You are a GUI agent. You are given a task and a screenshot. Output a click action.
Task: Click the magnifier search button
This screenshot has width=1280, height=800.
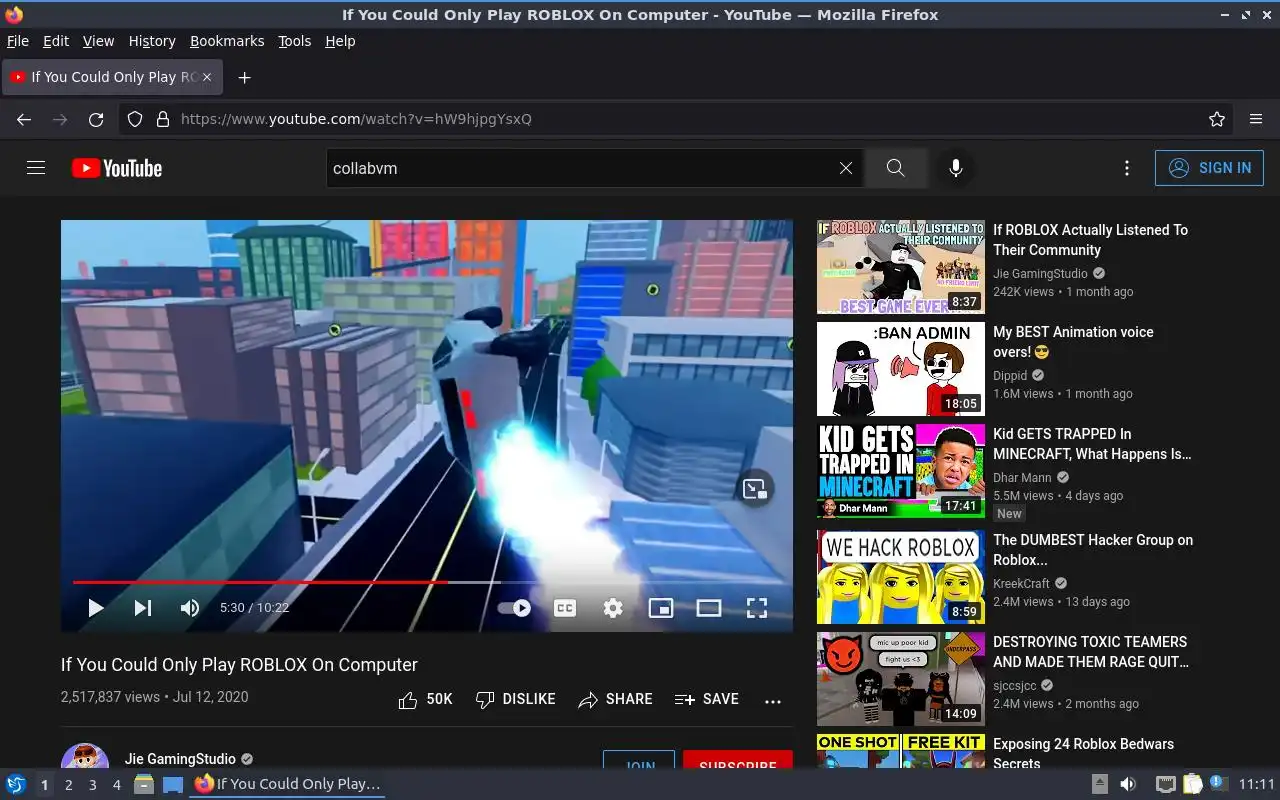896,168
